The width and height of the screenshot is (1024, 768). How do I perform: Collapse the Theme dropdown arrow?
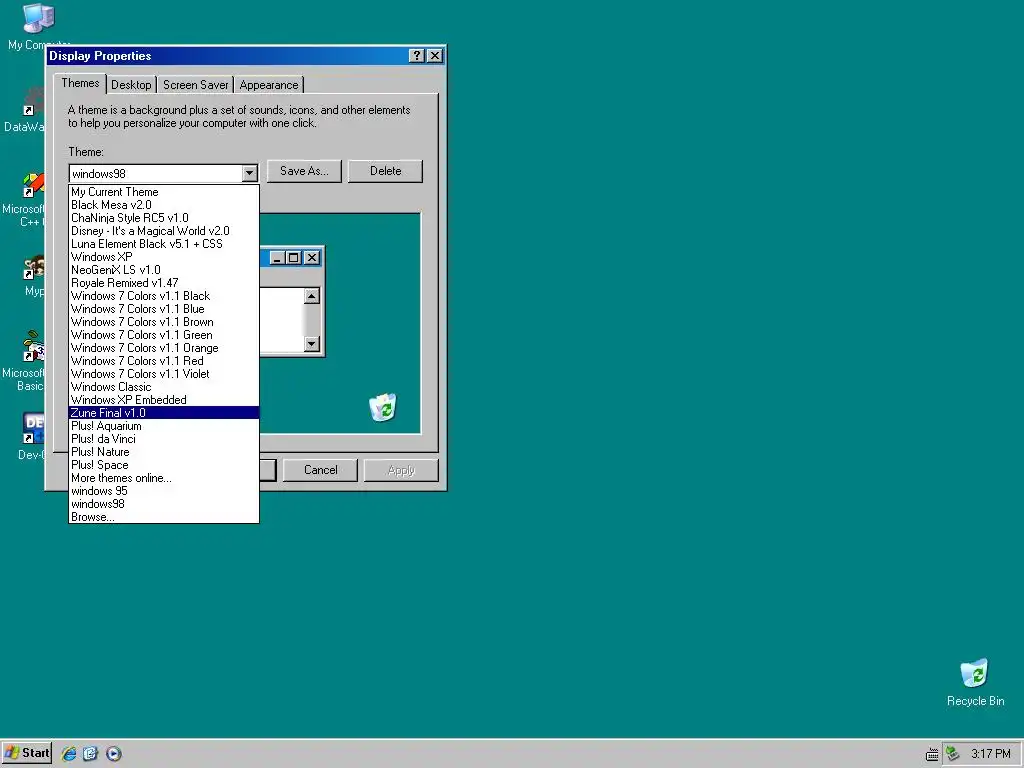pyautogui.click(x=249, y=174)
